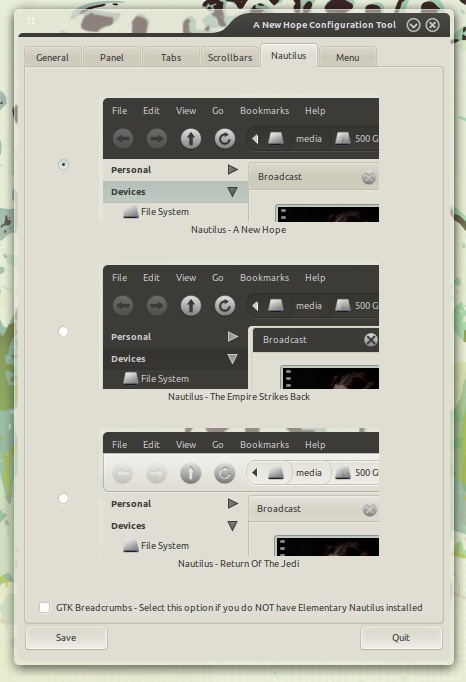Click View menu in Return Of The Jedi preview
Image resolution: width=466 pixels, height=682 pixels.
pyautogui.click(x=186, y=445)
